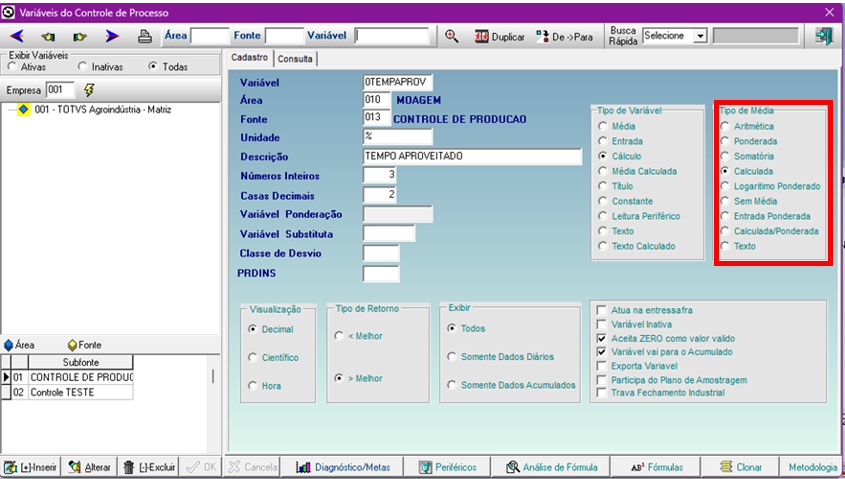Click the magnifier search icon

coord(452,36)
